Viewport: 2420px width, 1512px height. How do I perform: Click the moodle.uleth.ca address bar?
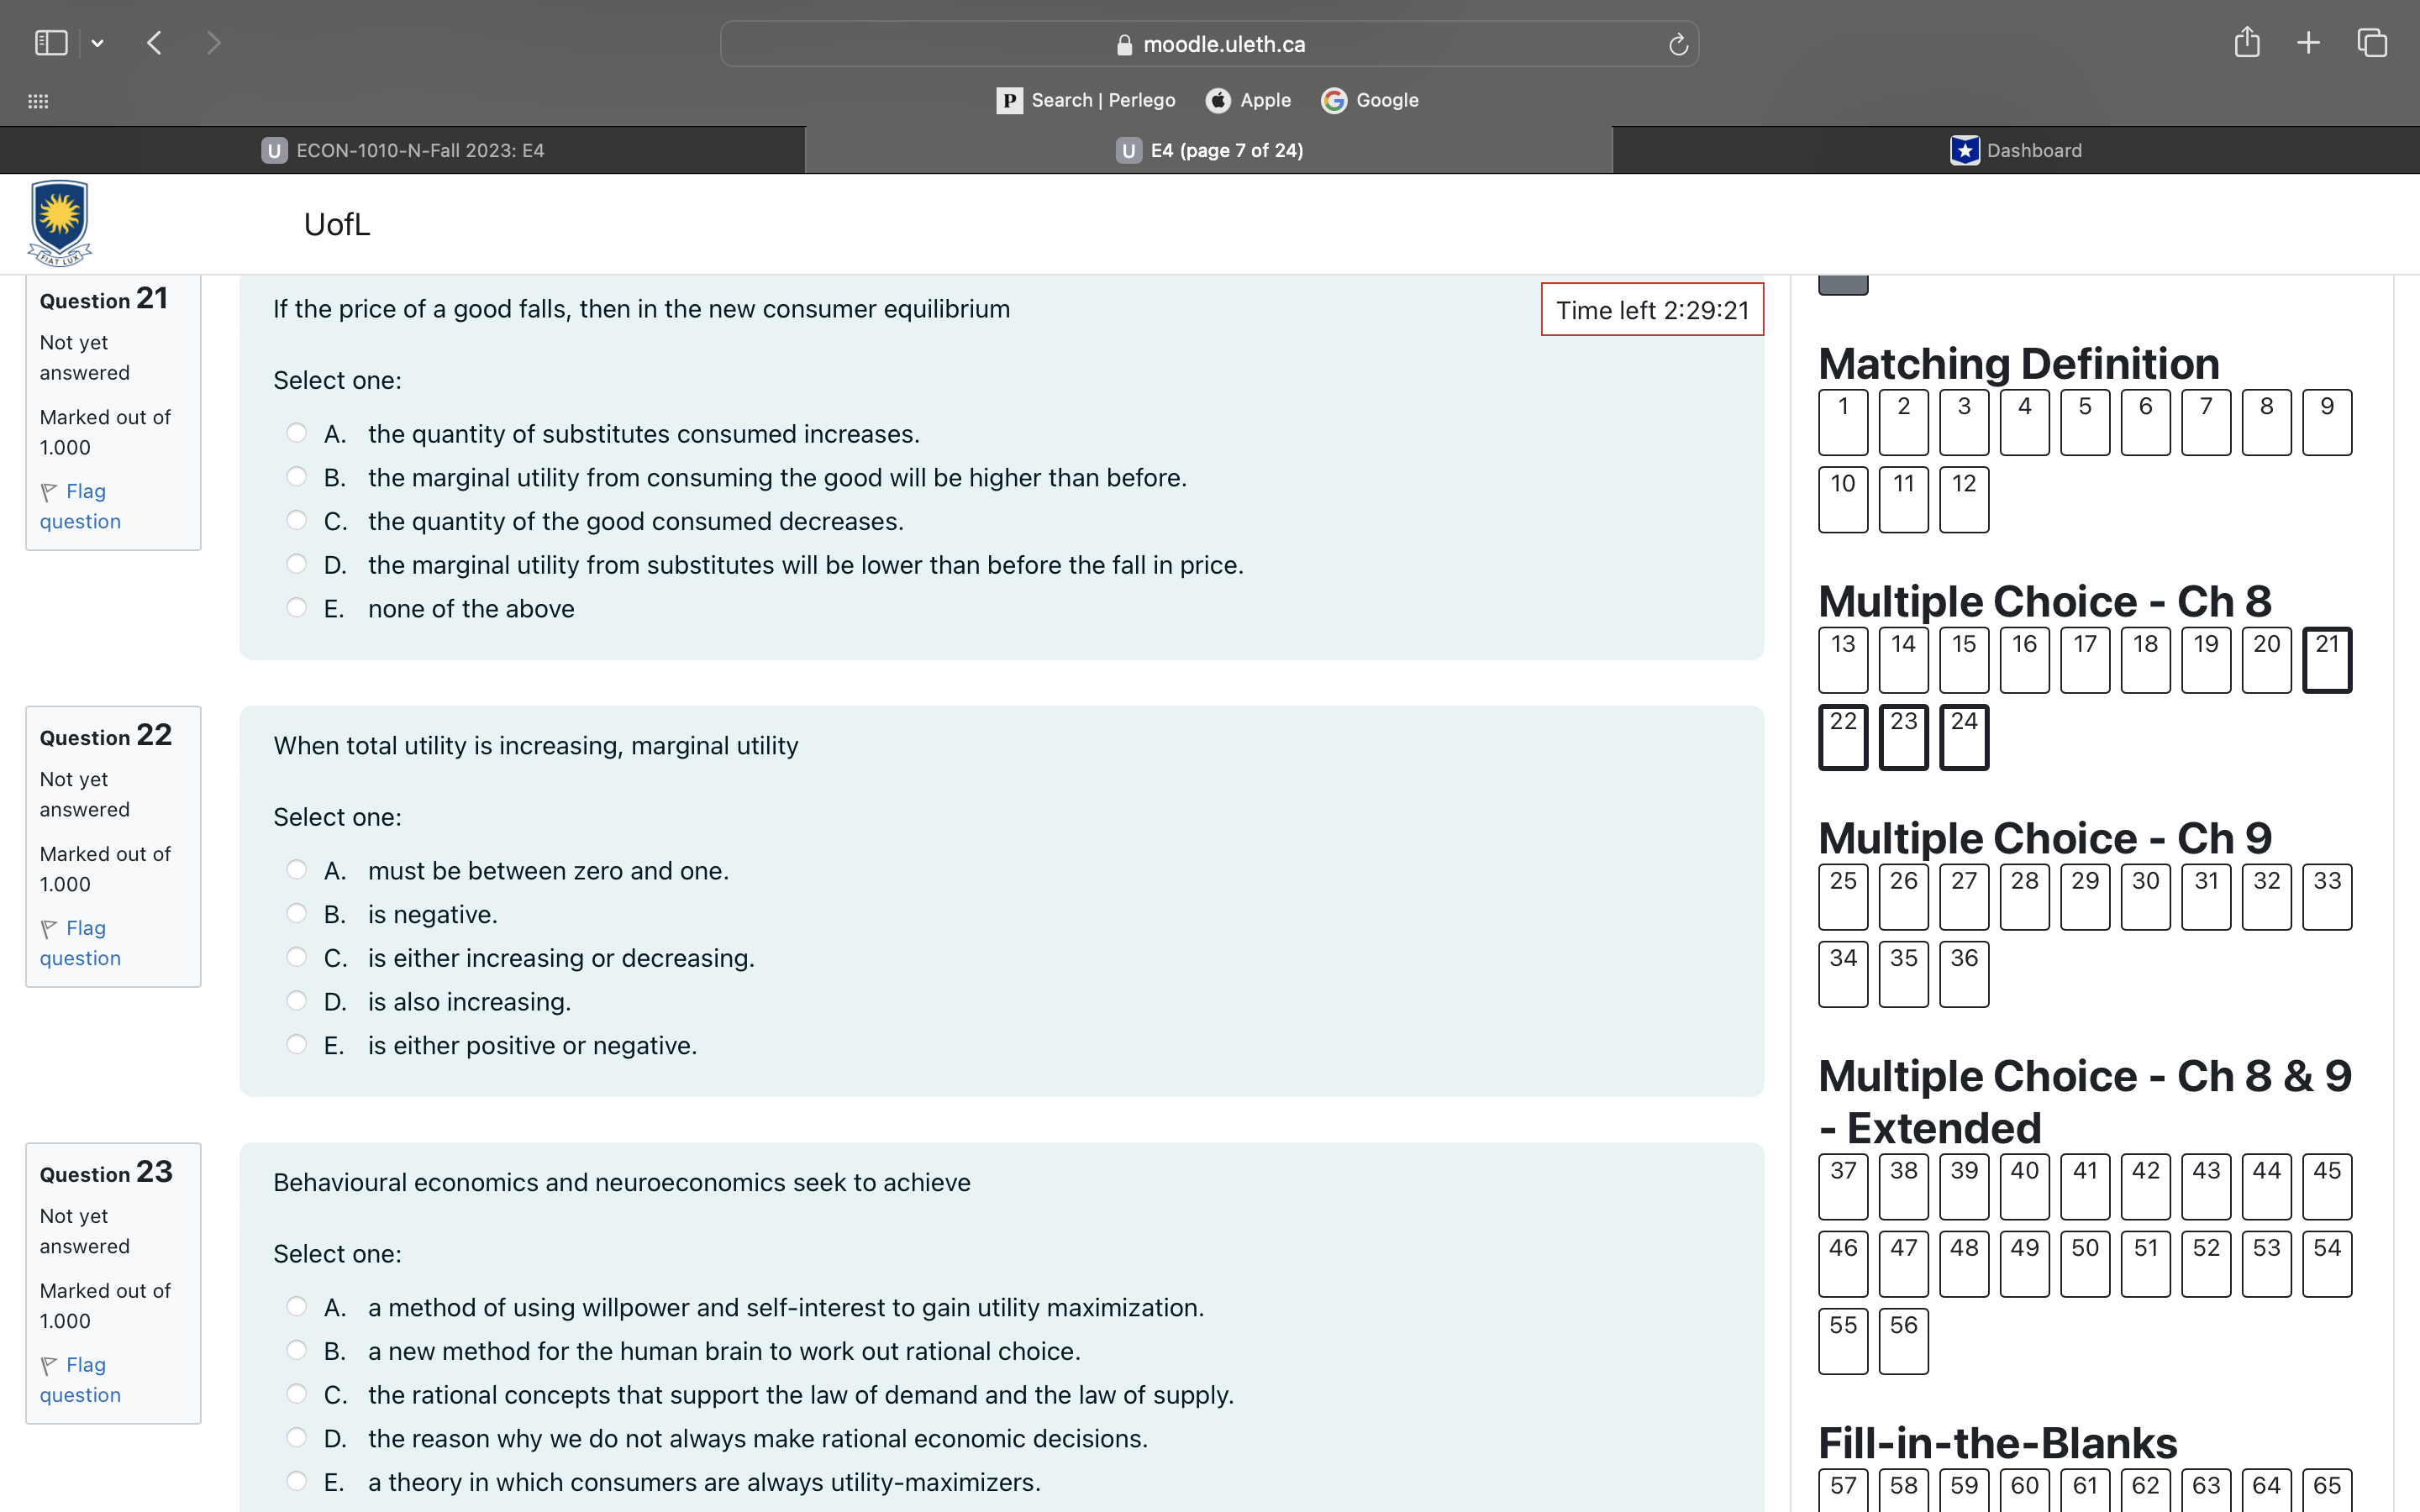coord(1208,45)
